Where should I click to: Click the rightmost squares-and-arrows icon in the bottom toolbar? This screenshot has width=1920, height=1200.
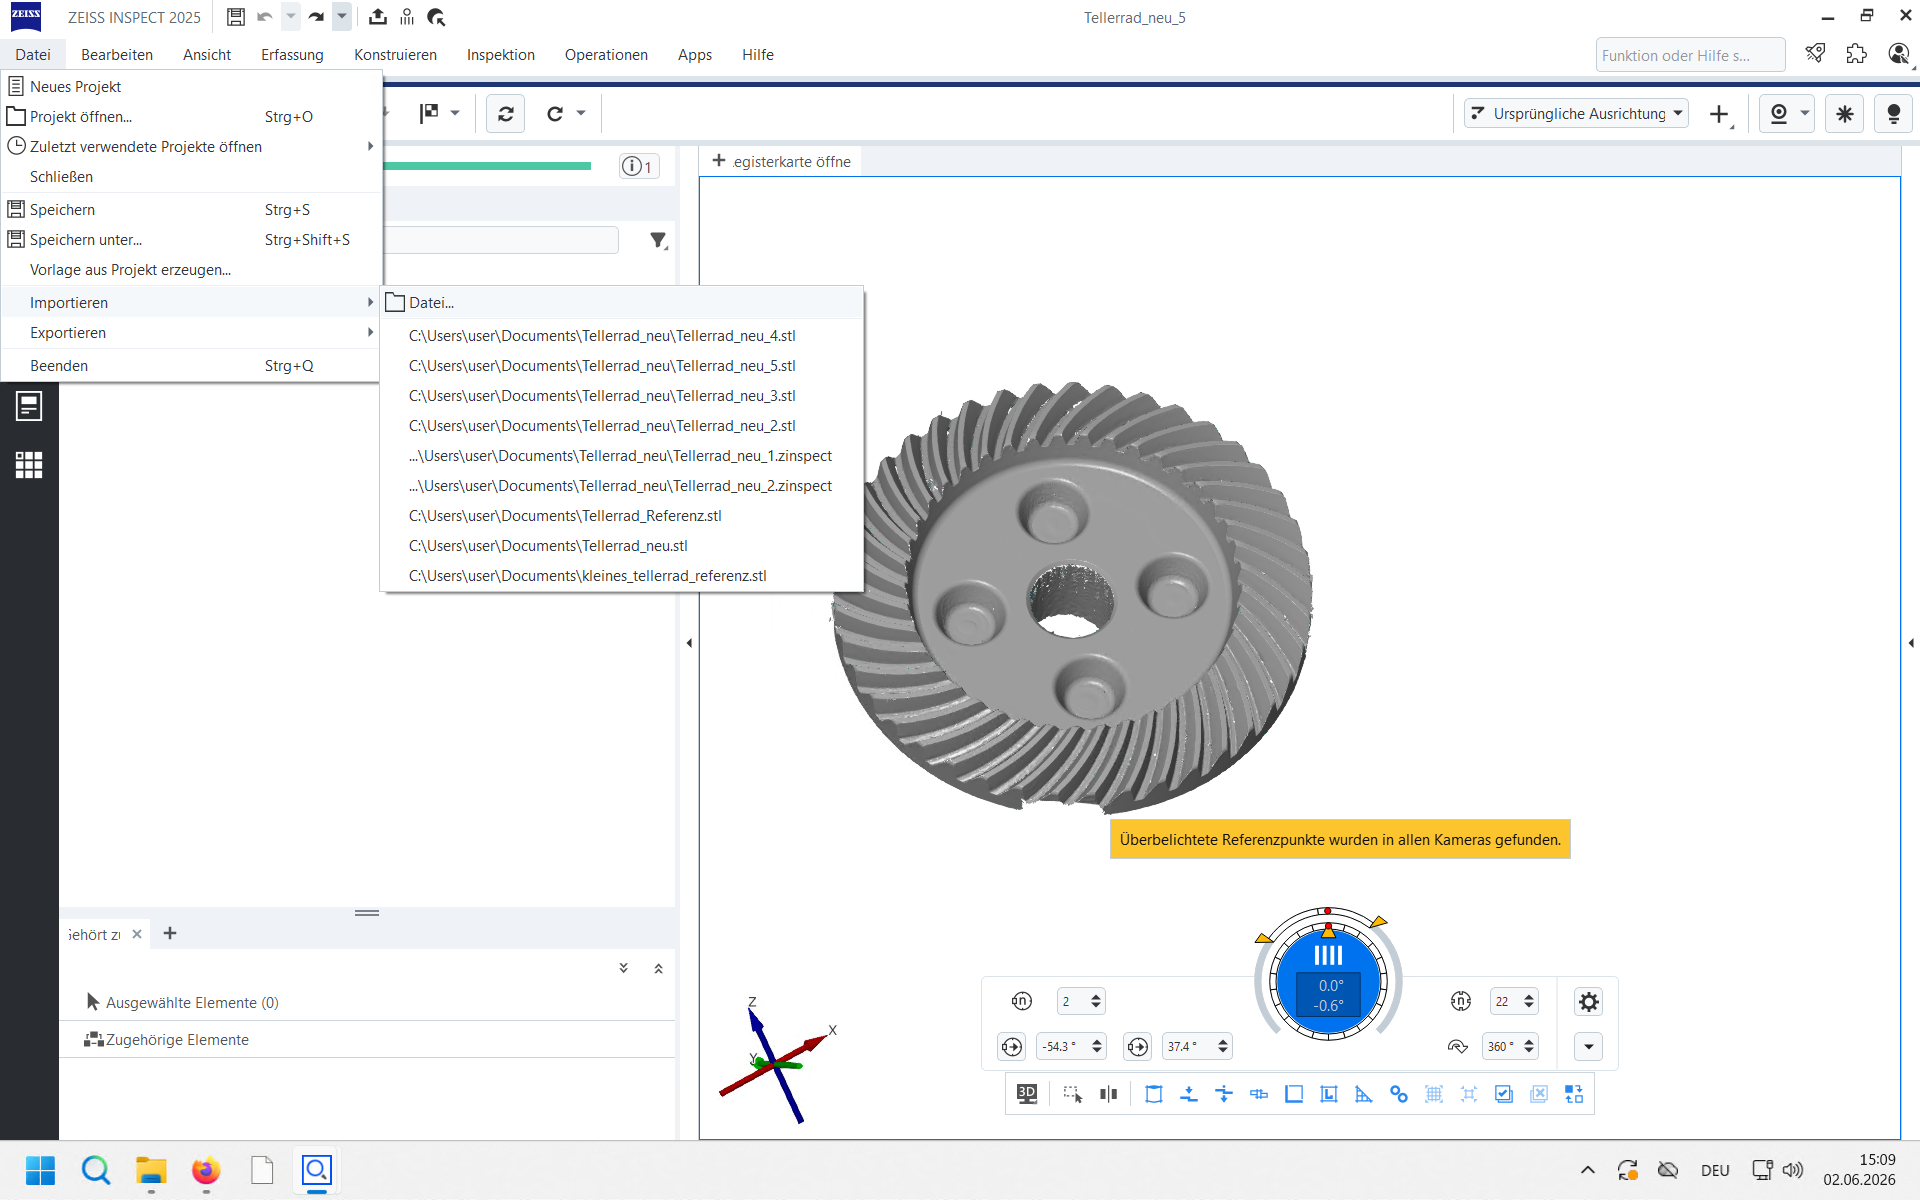[x=1574, y=1094]
